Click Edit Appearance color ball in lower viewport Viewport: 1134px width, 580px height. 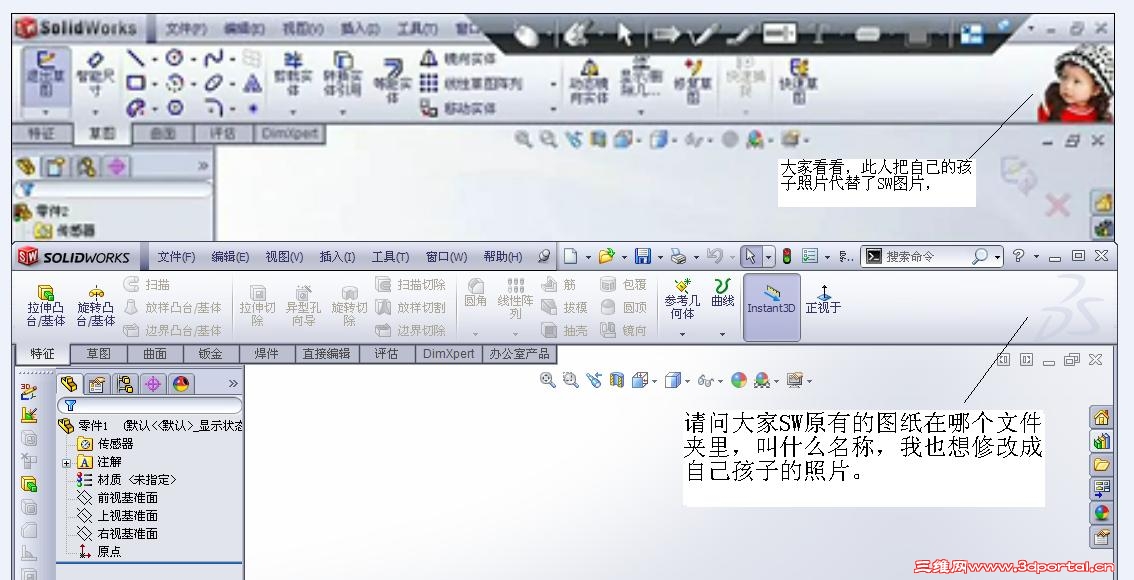coord(738,380)
